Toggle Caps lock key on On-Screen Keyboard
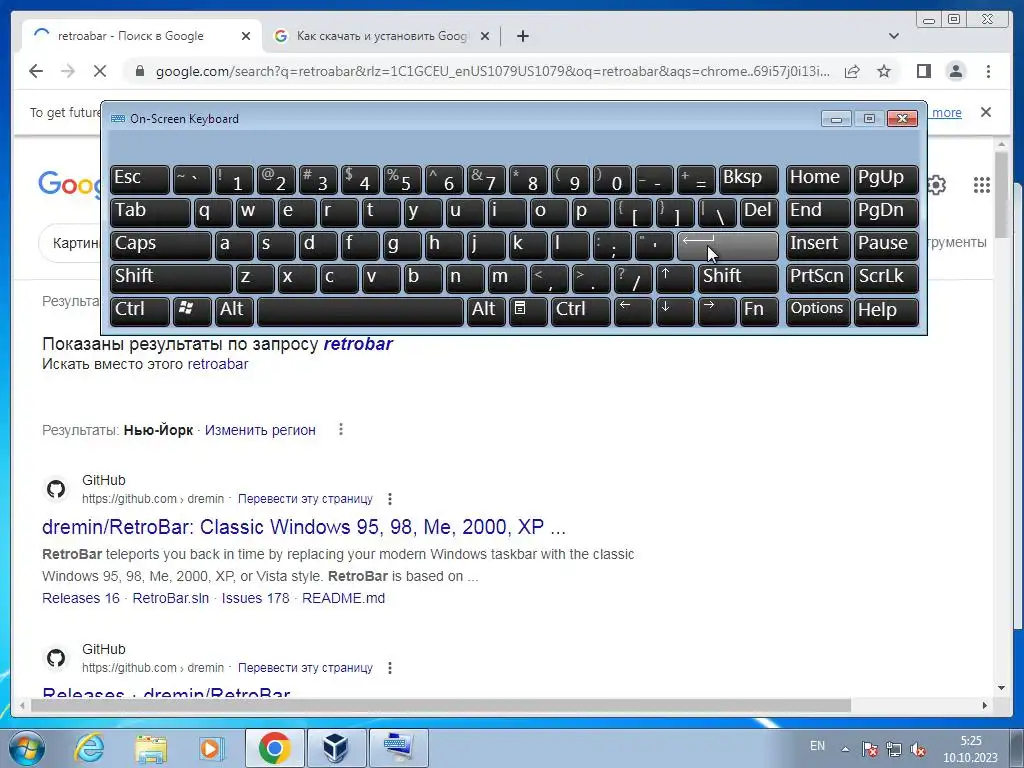 tap(161, 245)
